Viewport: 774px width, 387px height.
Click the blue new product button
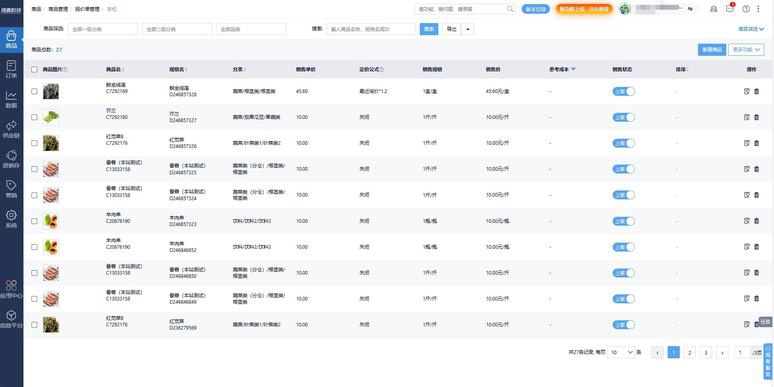712,49
